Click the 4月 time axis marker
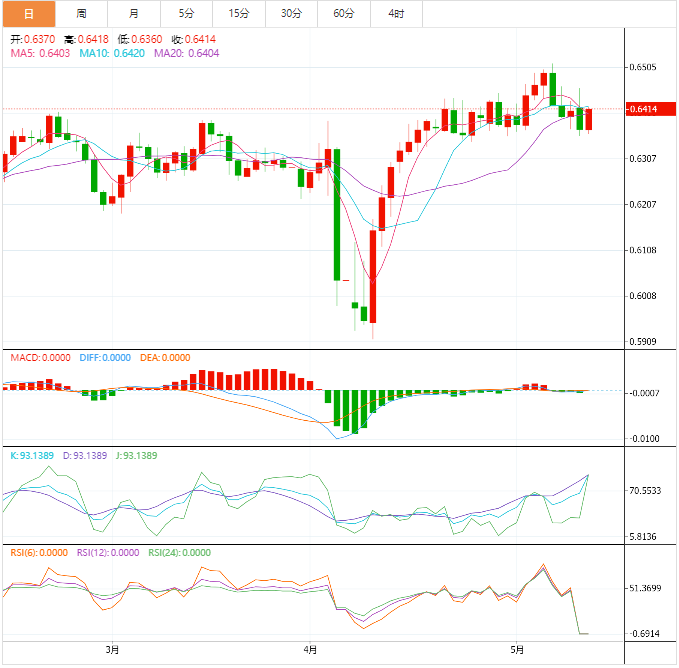 [311, 650]
